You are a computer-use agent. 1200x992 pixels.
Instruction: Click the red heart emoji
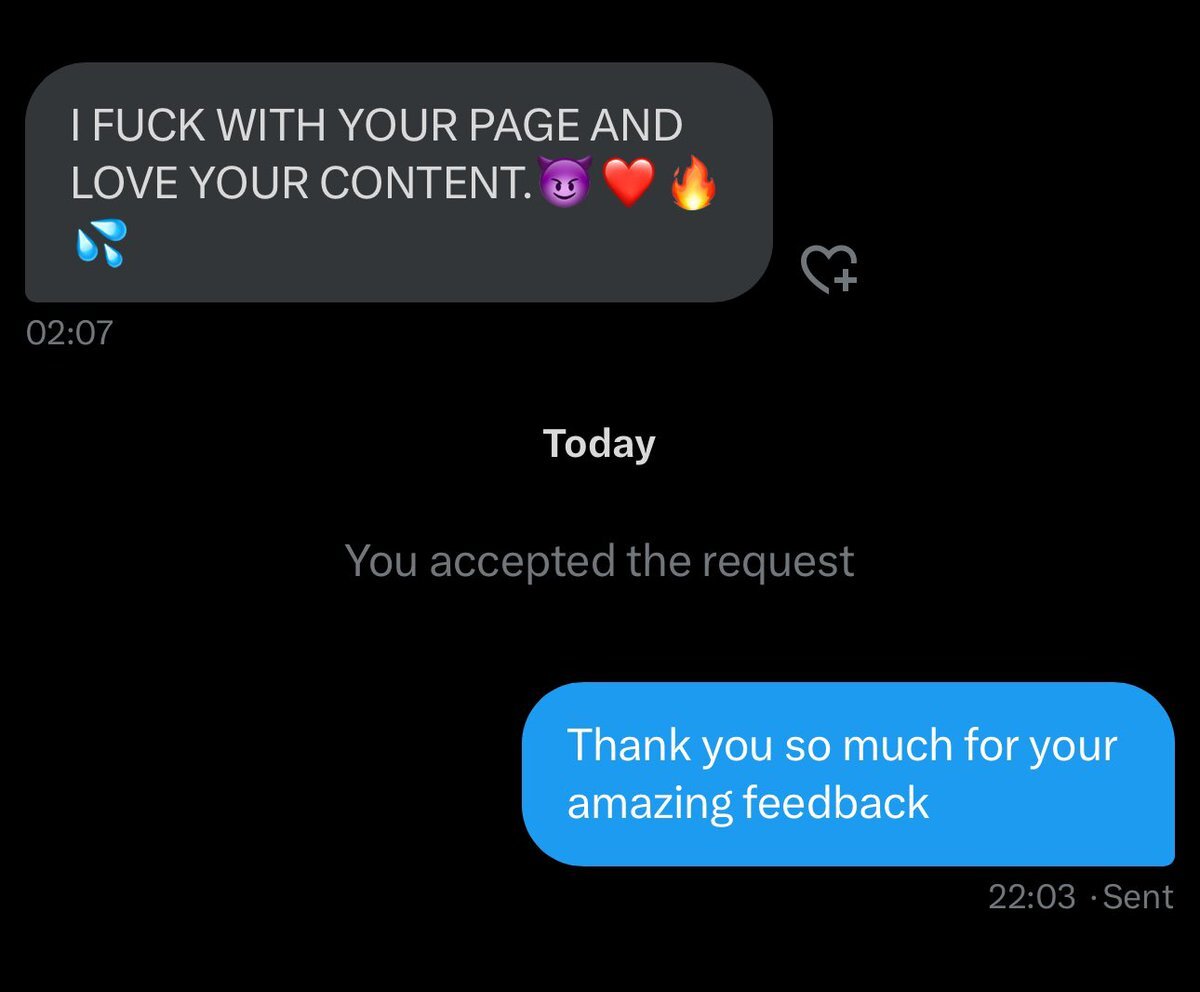629,184
